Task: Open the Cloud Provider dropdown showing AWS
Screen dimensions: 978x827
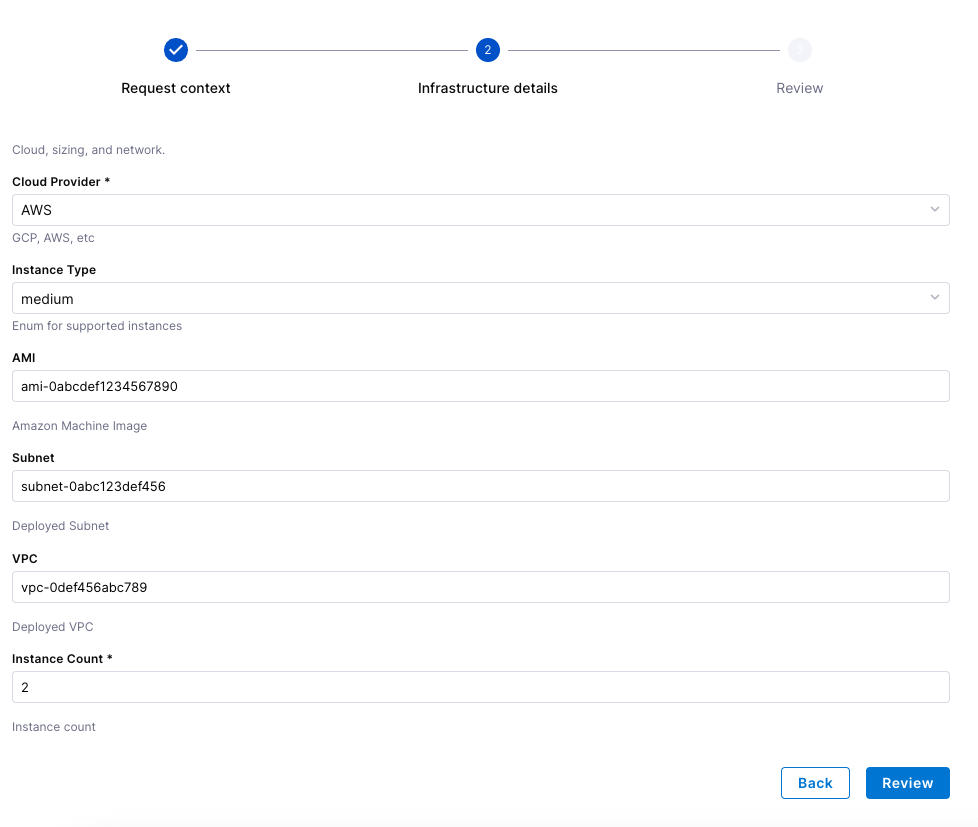Action: click(480, 210)
